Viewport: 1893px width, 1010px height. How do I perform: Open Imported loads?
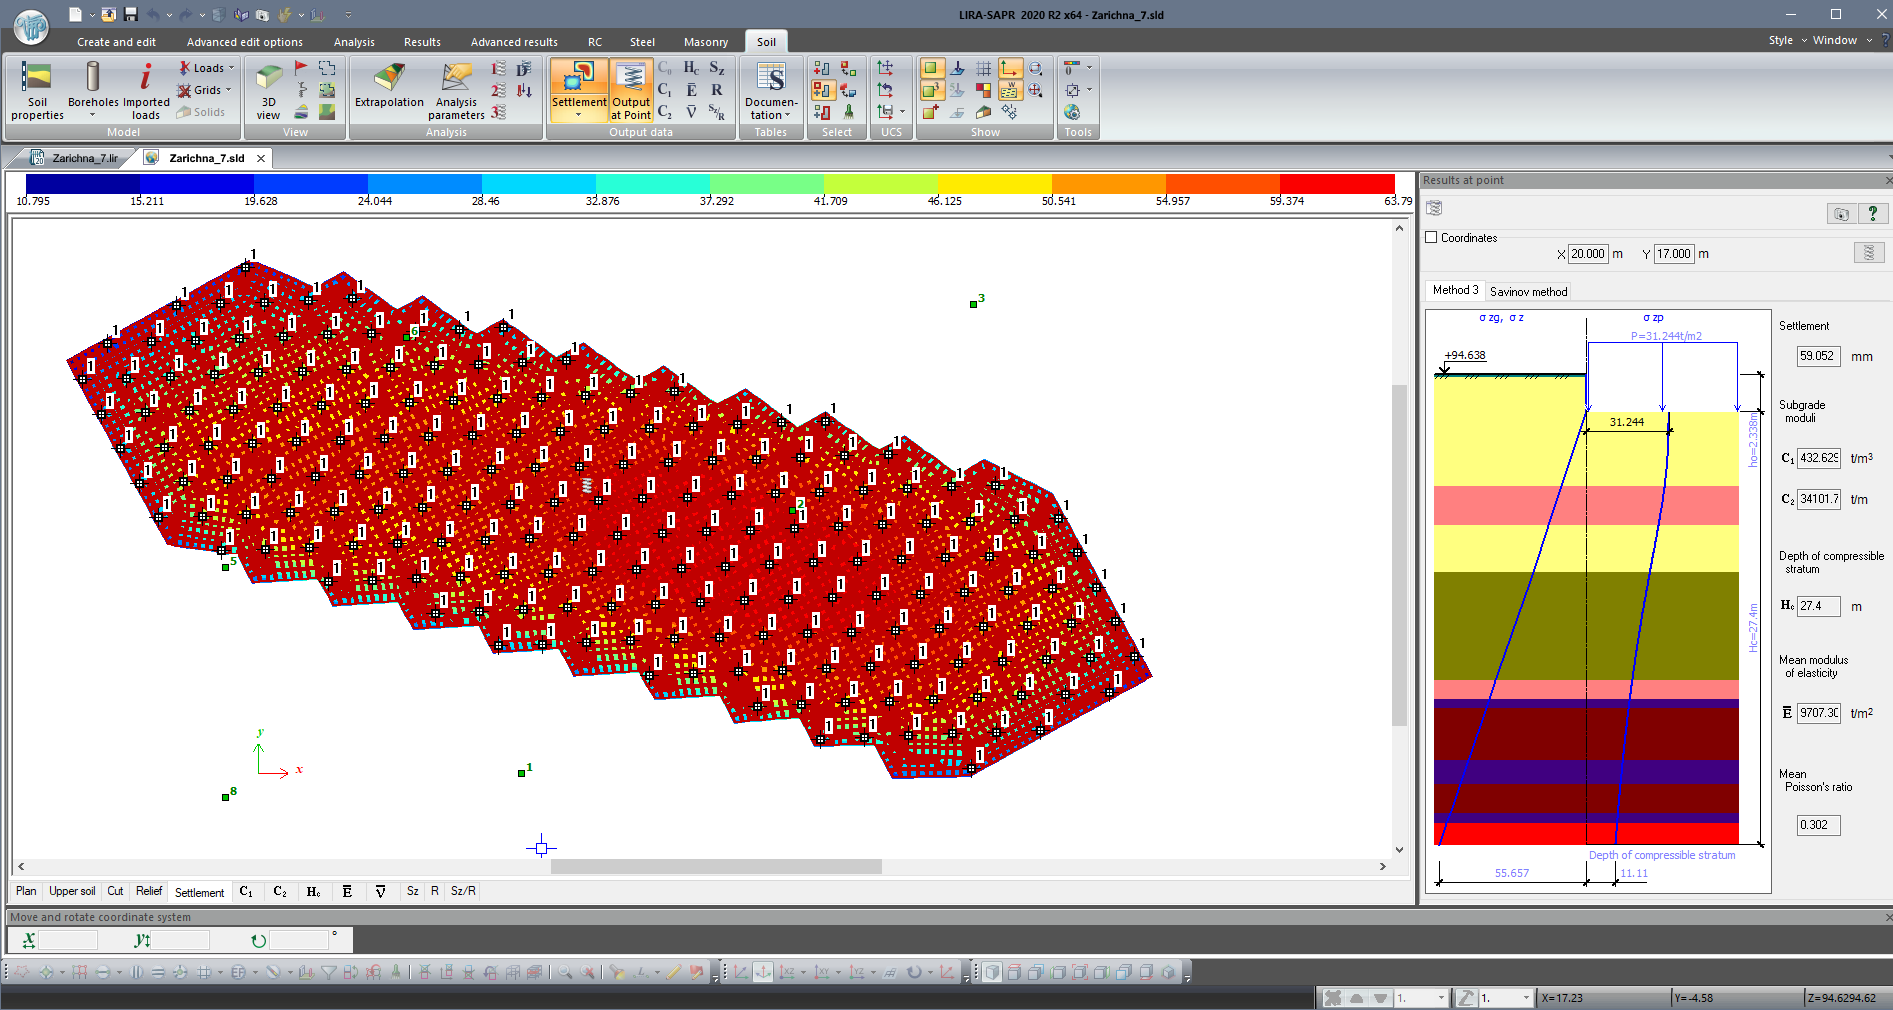[146, 90]
